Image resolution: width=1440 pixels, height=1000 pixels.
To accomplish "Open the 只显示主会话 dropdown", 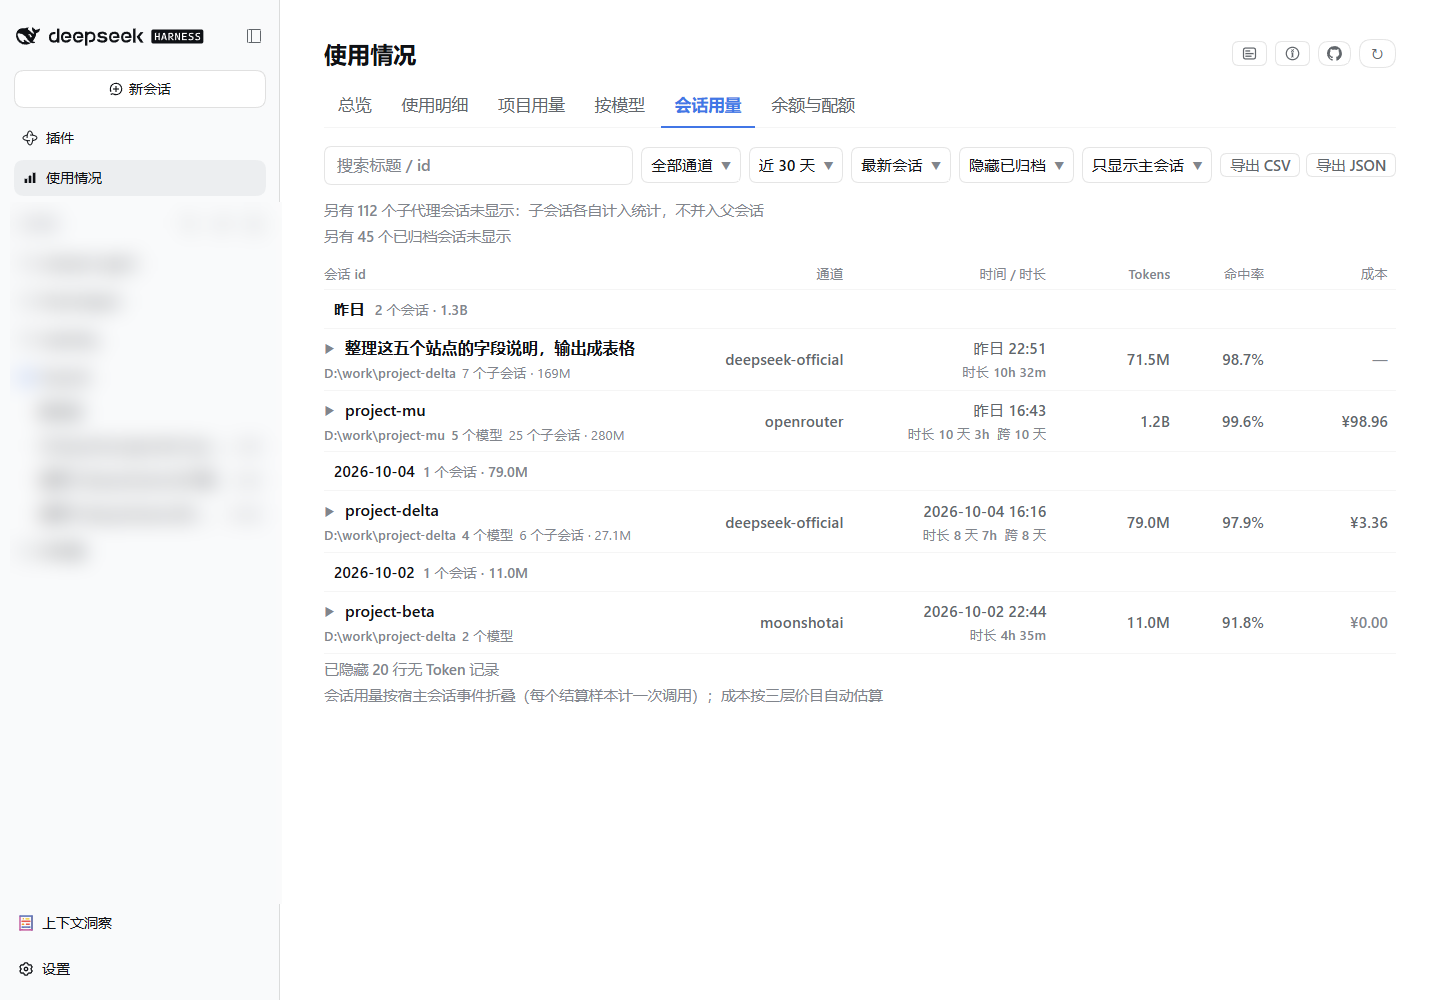I will coord(1147,166).
